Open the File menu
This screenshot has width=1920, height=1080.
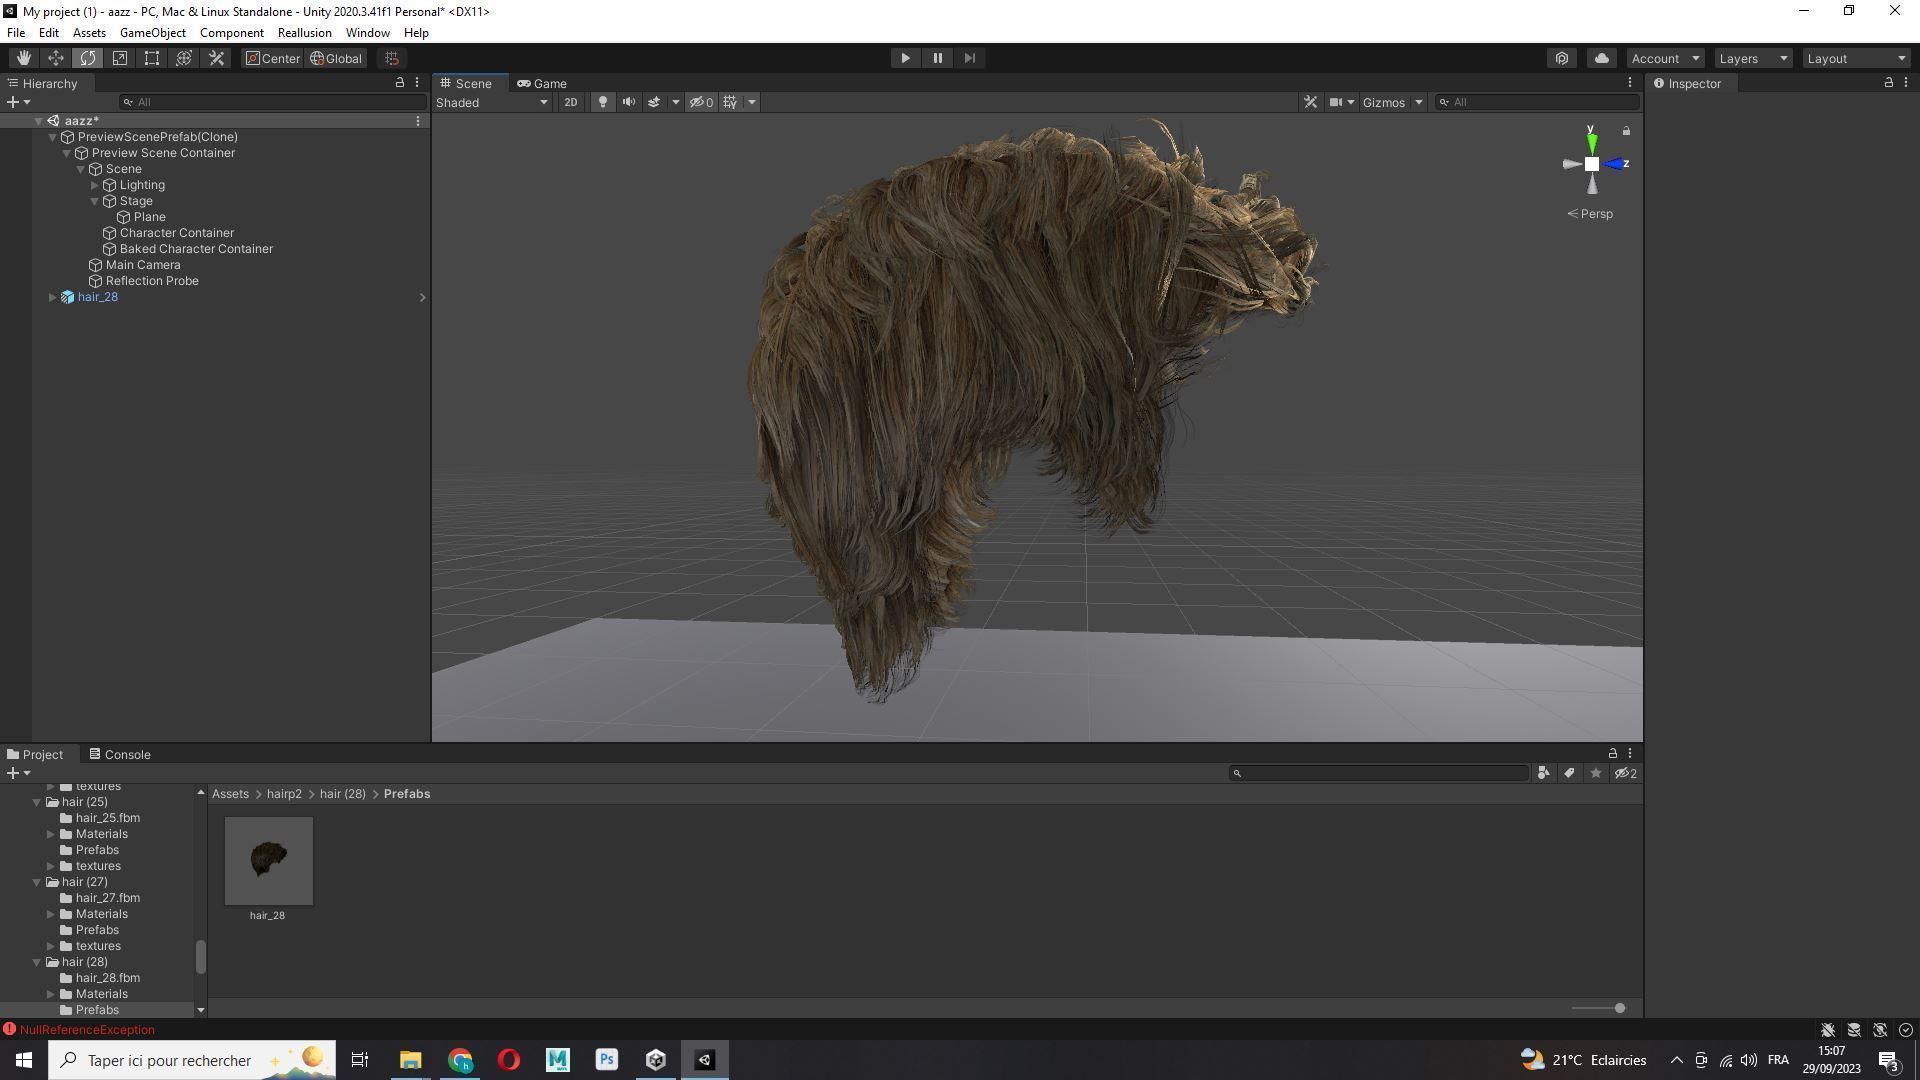(x=16, y=33)
